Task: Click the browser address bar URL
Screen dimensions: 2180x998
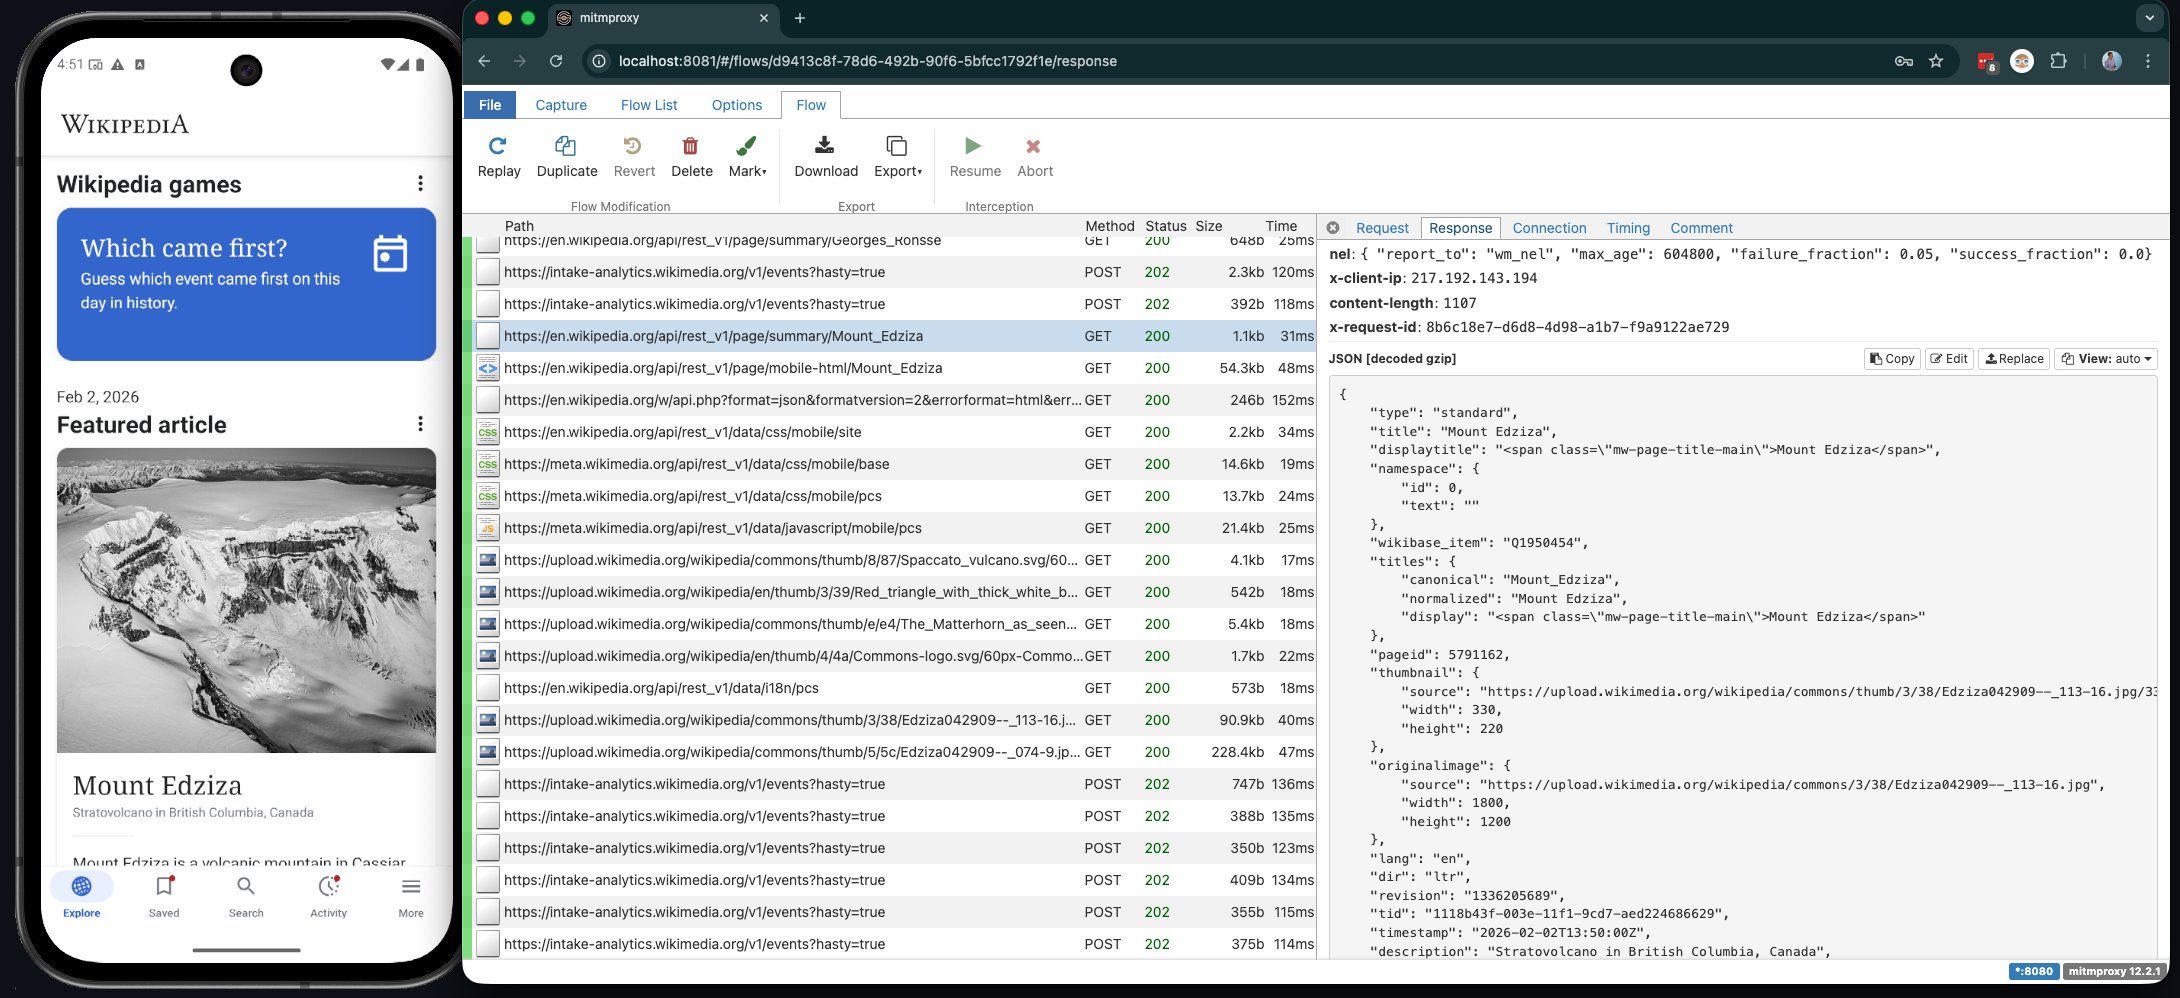Action: pyautogui.click(x=867, y=61)
